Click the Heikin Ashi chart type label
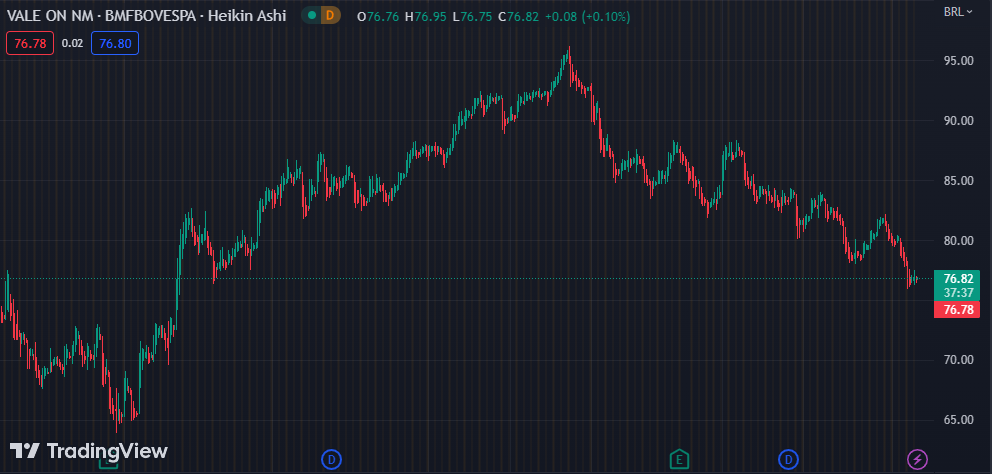The image size is (992, 474). pyautogui.click(x=249, y=16)
